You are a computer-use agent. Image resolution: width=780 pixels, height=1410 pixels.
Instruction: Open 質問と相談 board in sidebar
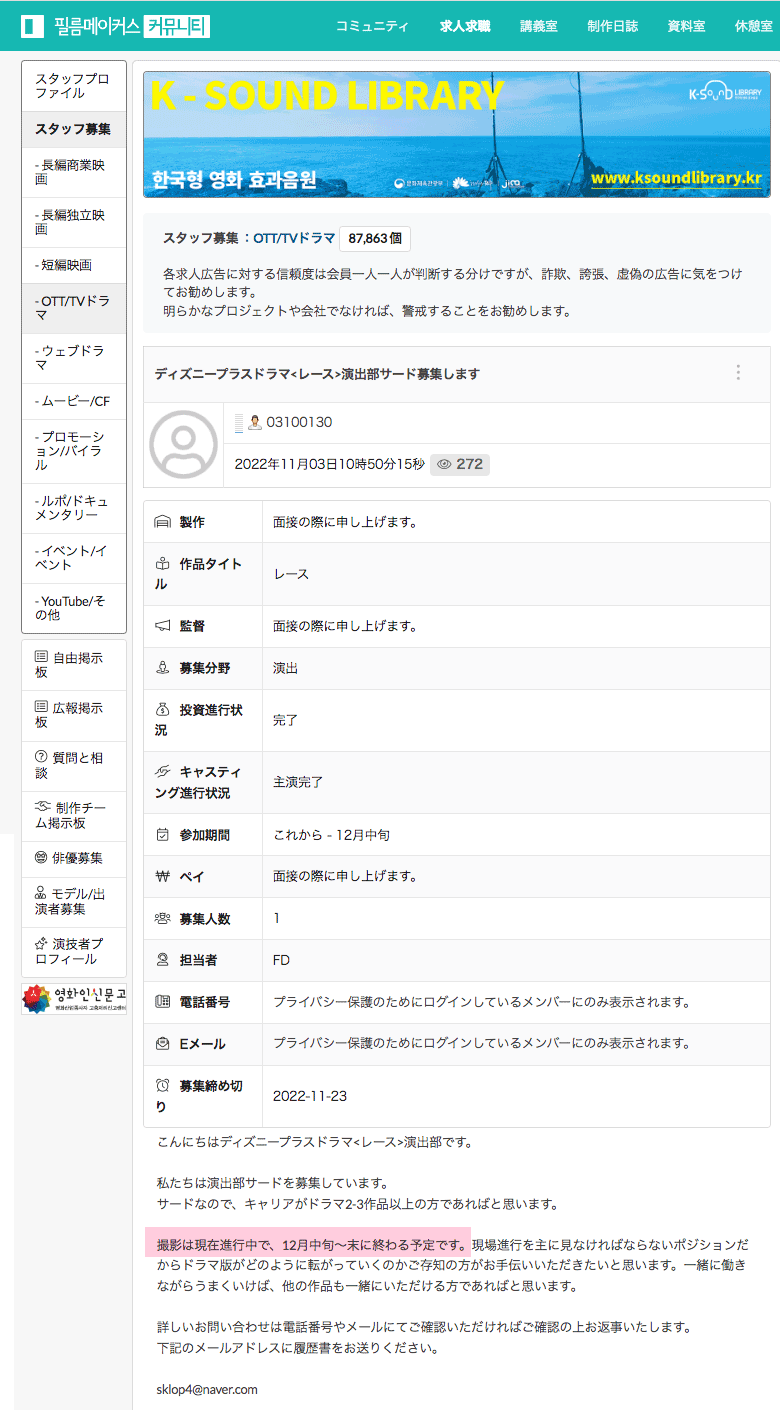74,765
